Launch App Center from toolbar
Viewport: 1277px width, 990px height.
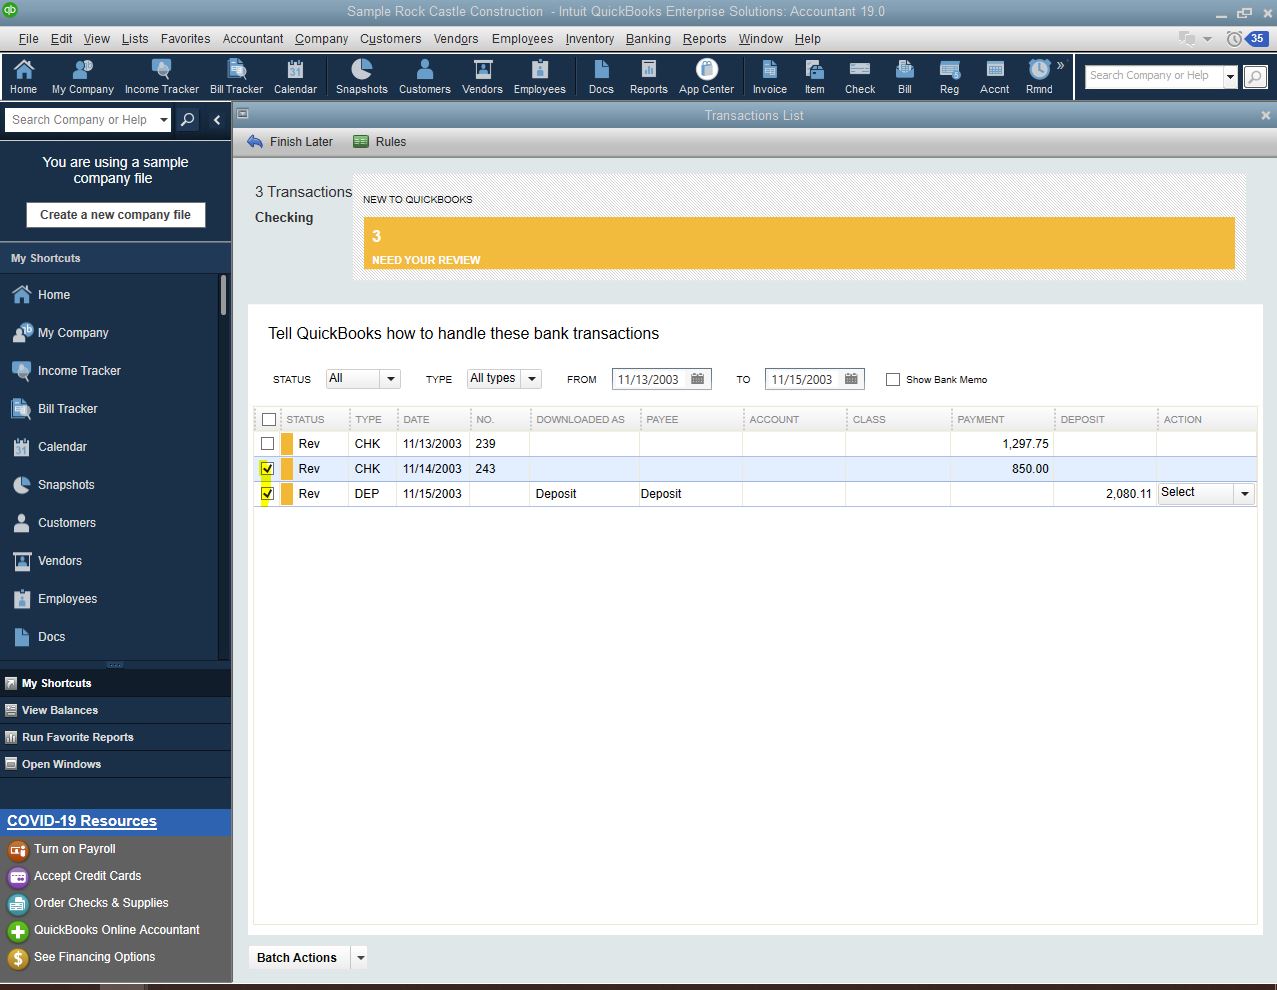[x=706, y=76]
